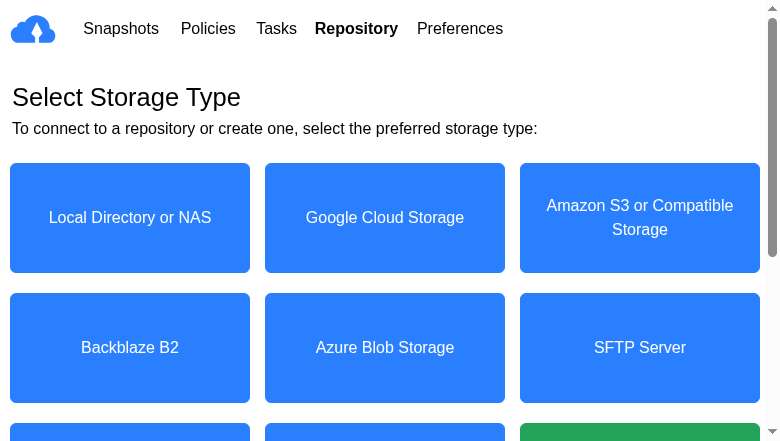Viewport: 780px width, 441px height.
Task: Choose Local Directory or NAS storage
Action: 130,218
